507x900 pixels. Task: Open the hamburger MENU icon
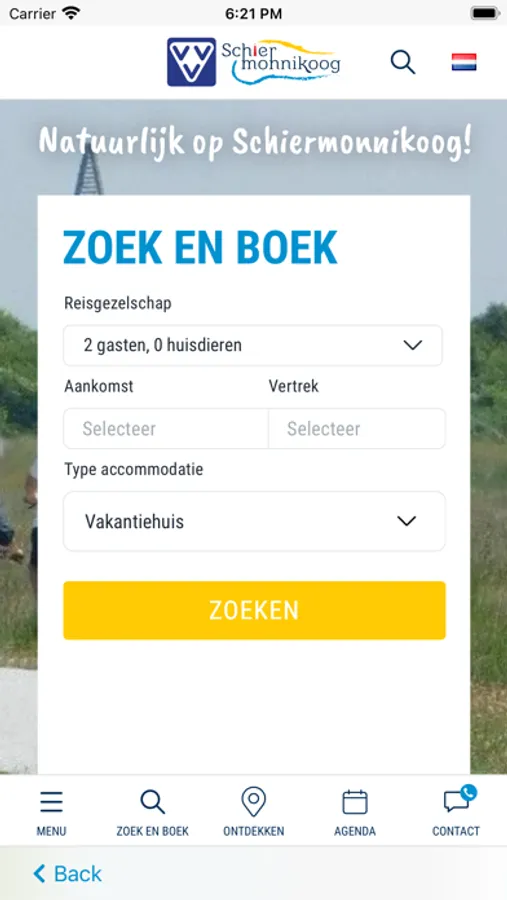pyautogui.click(x=51, y=802)
